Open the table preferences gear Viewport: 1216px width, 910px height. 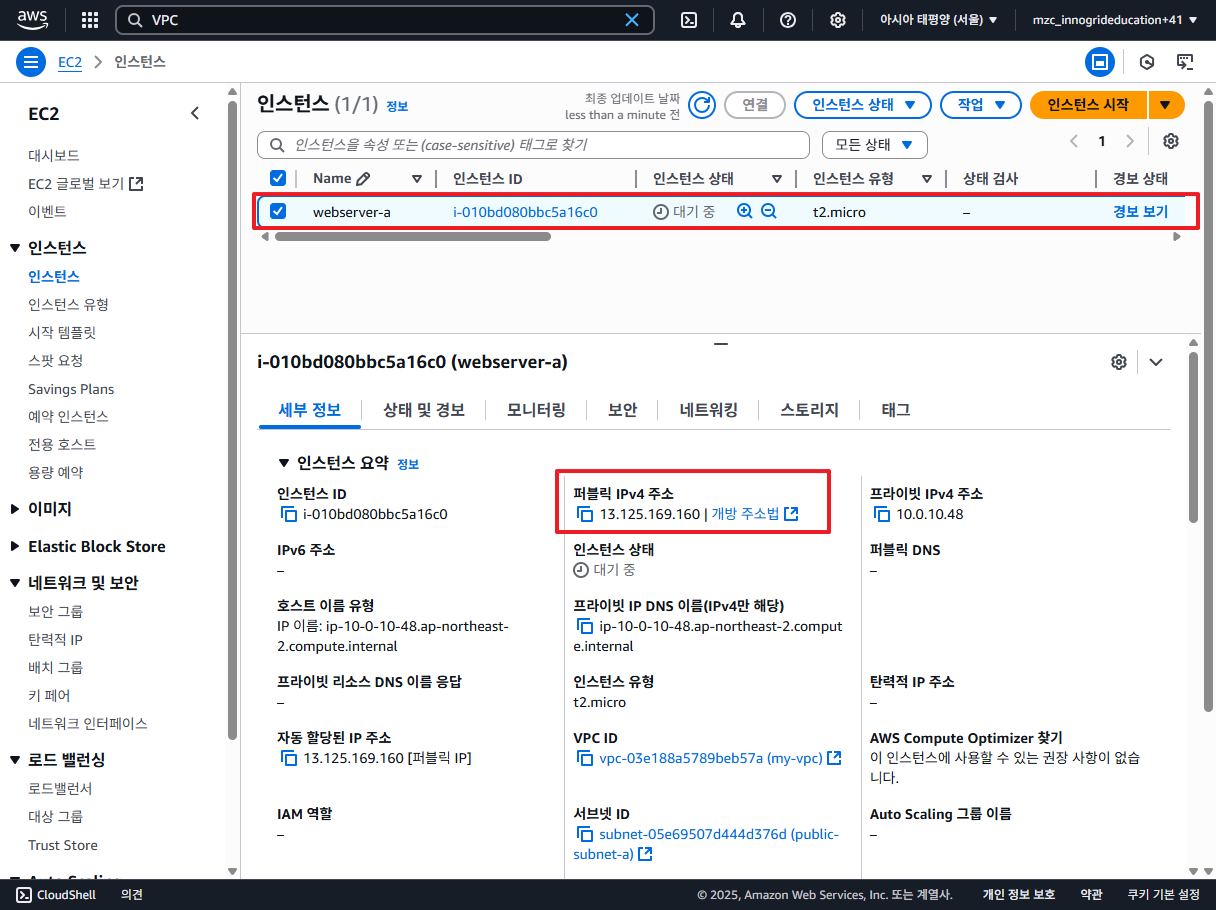(x=1171, y=141)
